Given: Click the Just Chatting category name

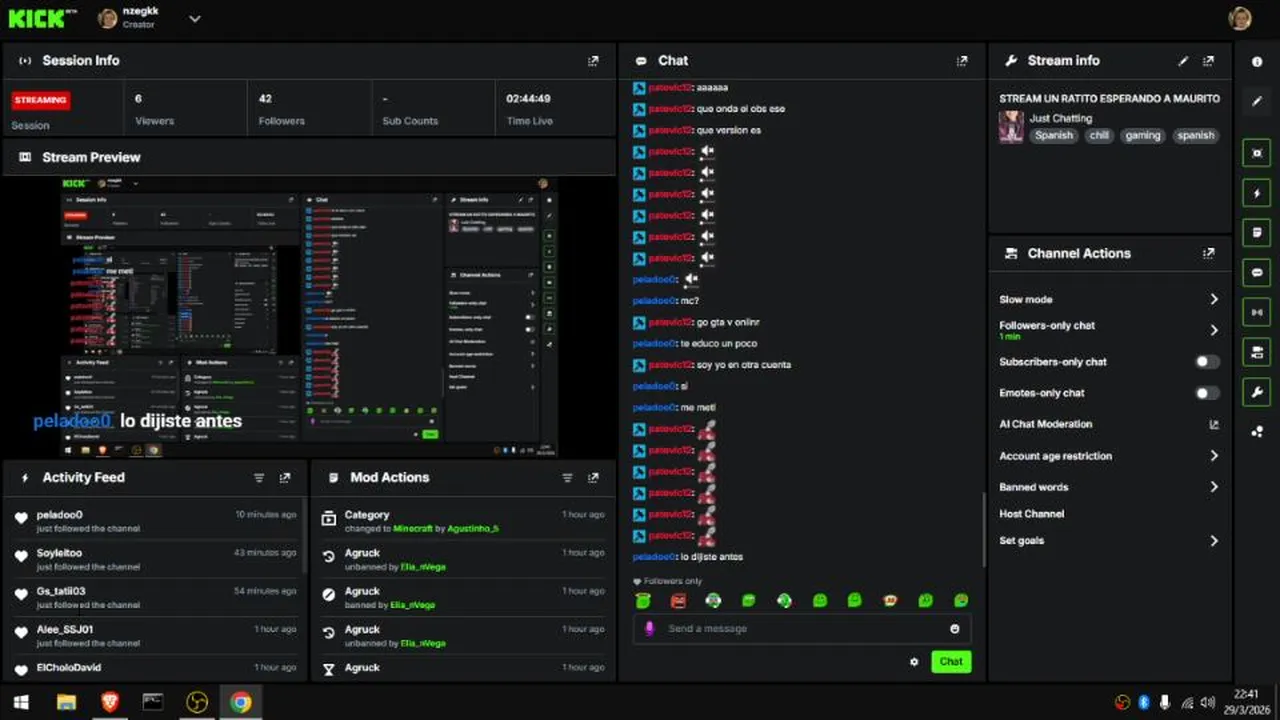Looking at the screenshot, I should point(1060,118).
